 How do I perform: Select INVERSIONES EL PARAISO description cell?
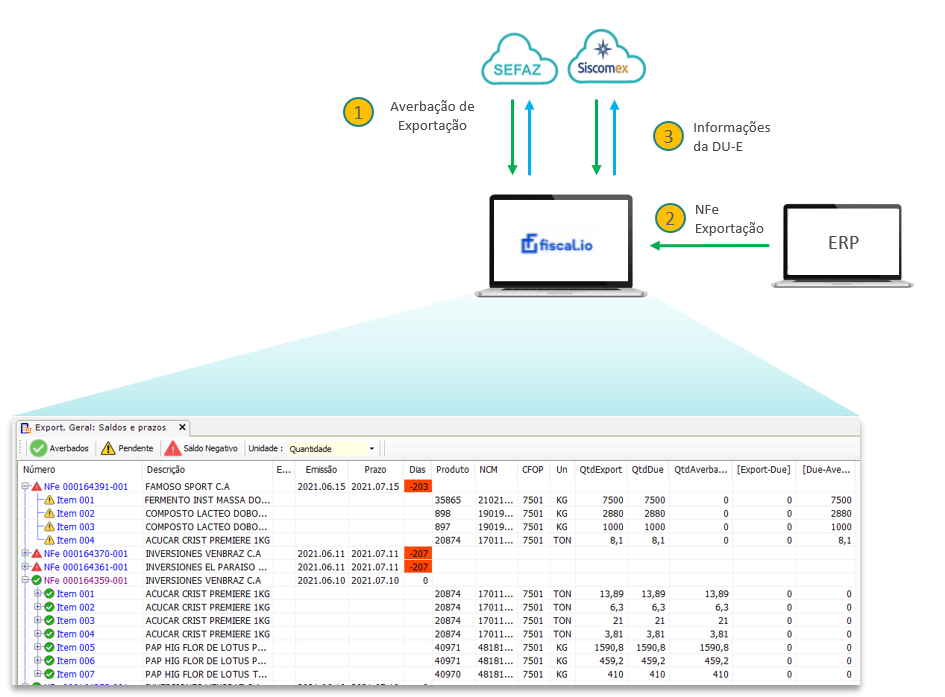[207, 567]
